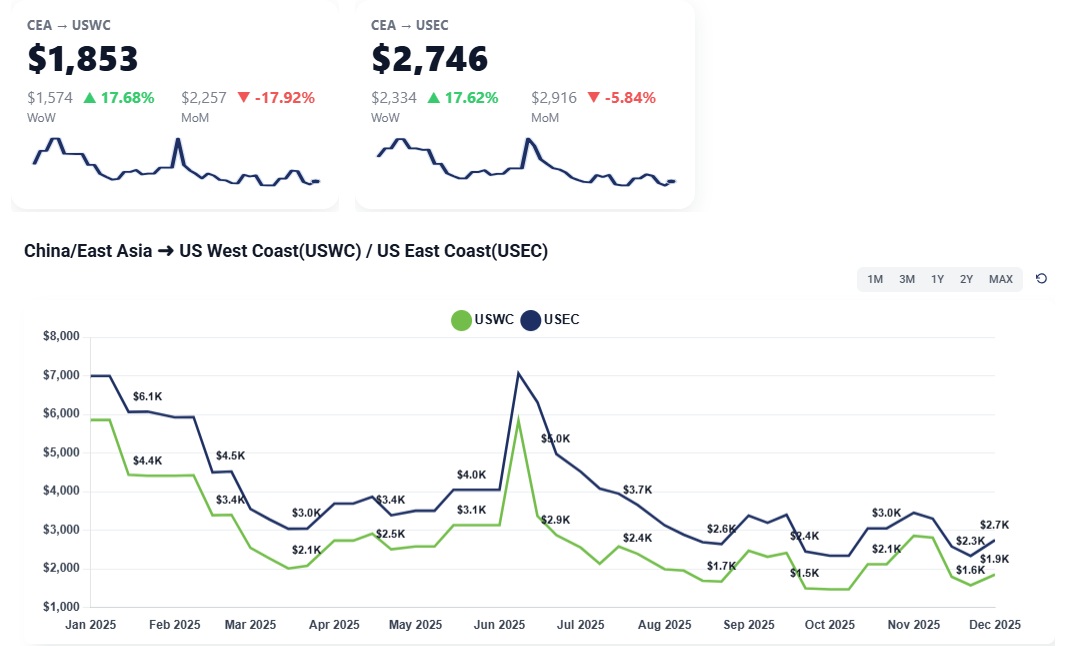Click red down arrow beside -5.84%
The width and height of the screenshot is (1075, 646).
coord(593,98)
